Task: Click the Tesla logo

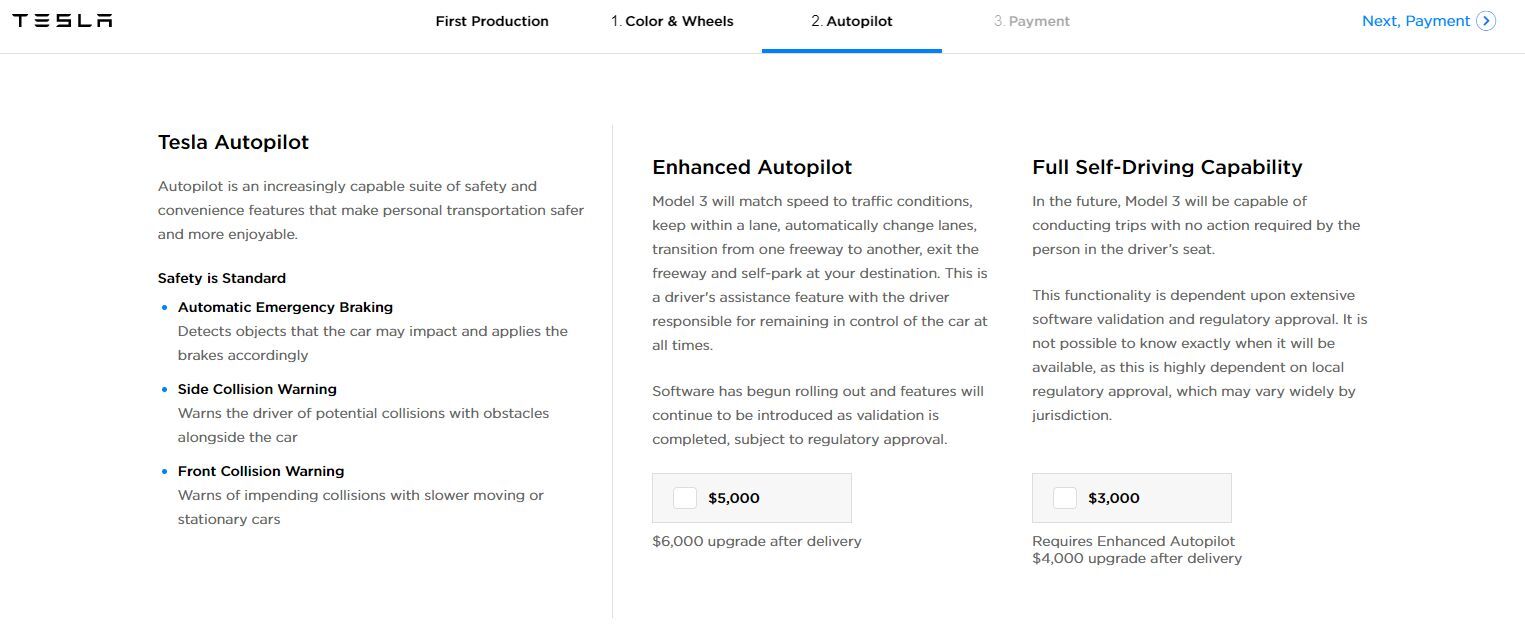Action: tap(62, 21)
